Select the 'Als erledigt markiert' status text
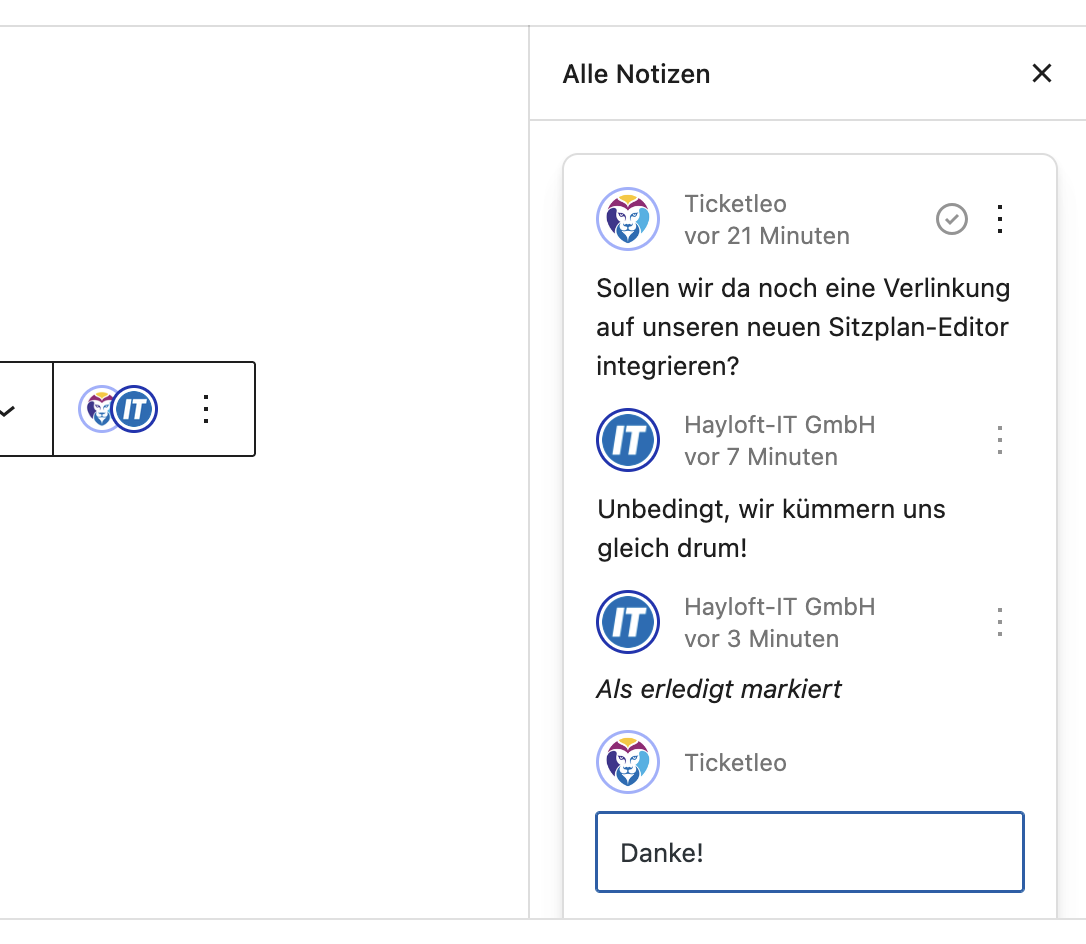Viewport: 1086px width, 944px height. pos(718,689)
